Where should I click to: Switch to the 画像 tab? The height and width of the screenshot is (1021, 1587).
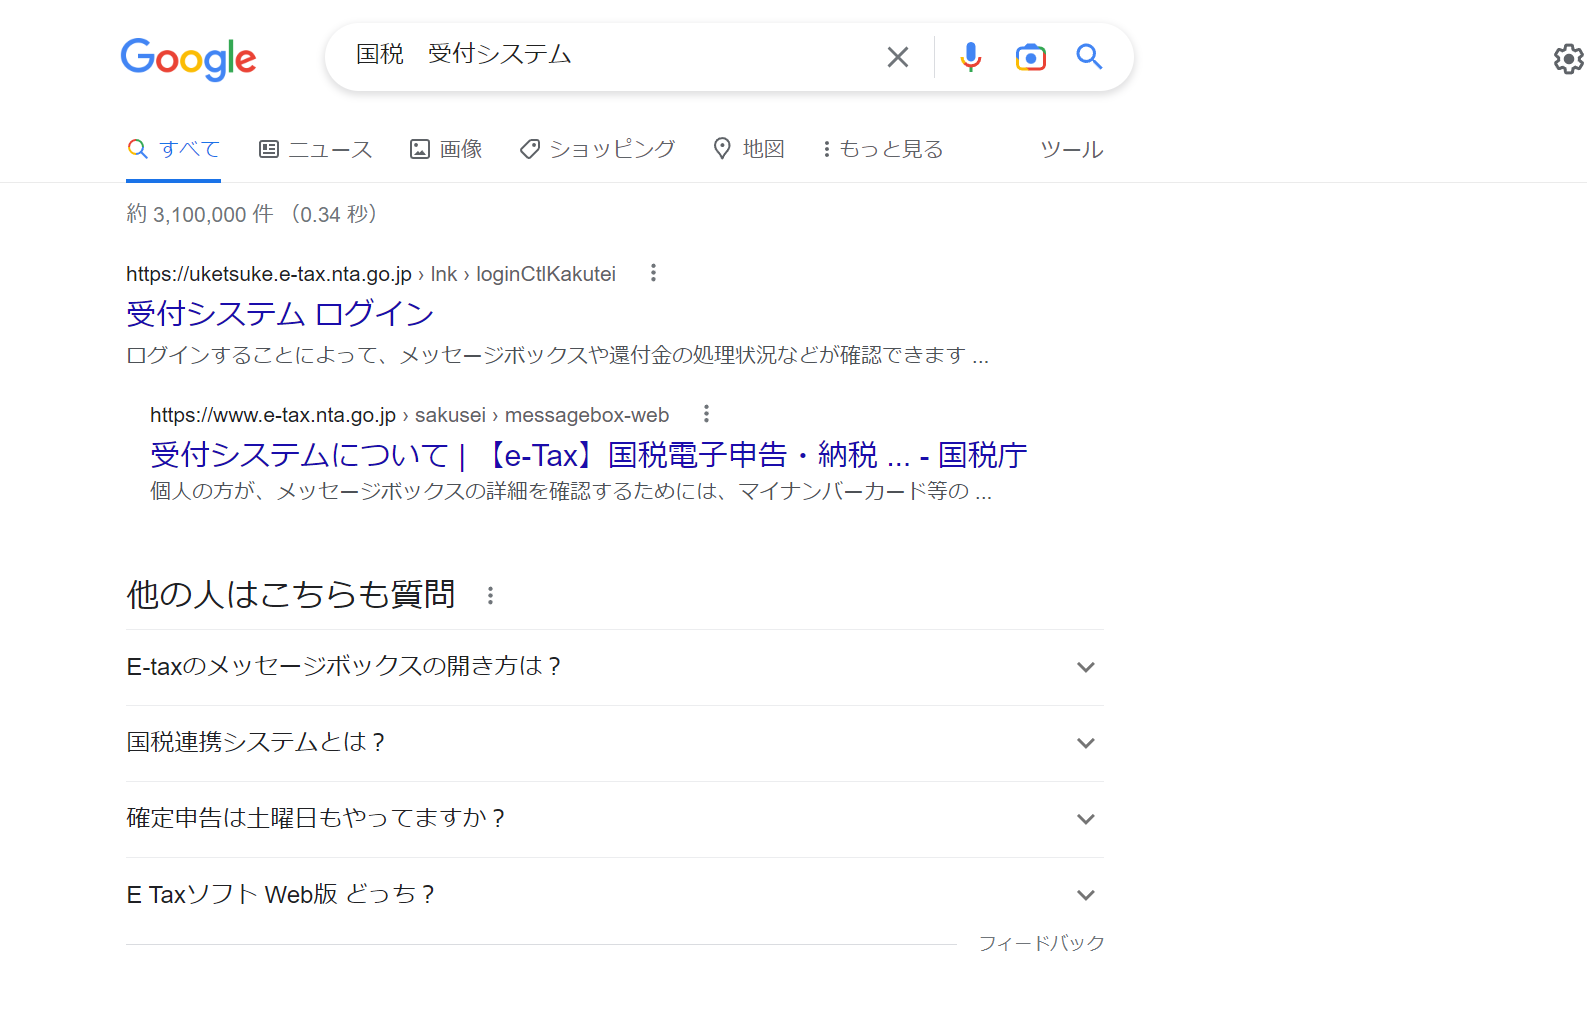tap(447, 150)
